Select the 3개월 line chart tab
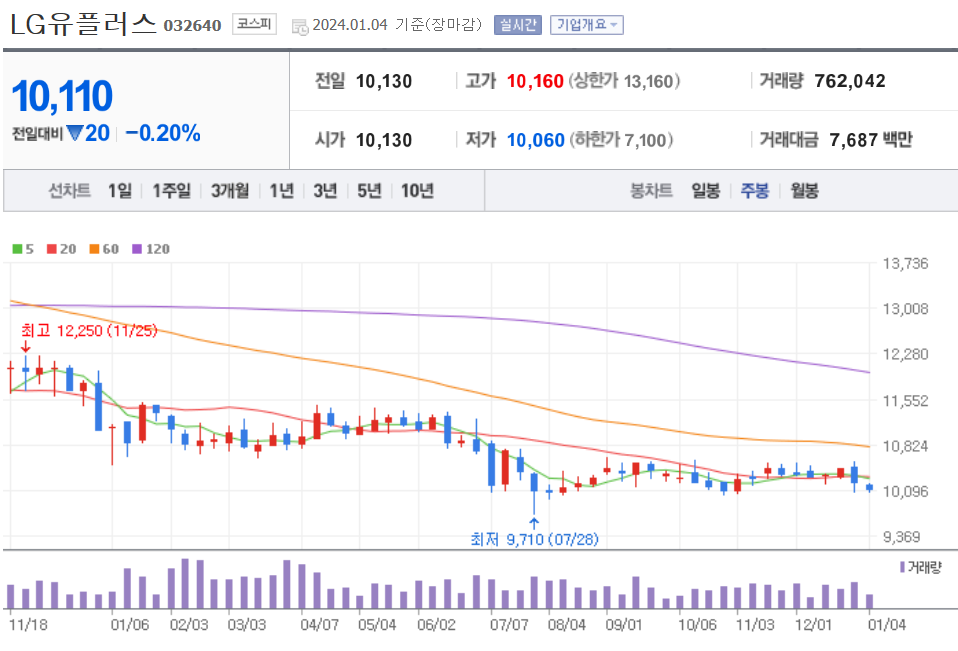958x651 pixels. click(x=230, y=191)
